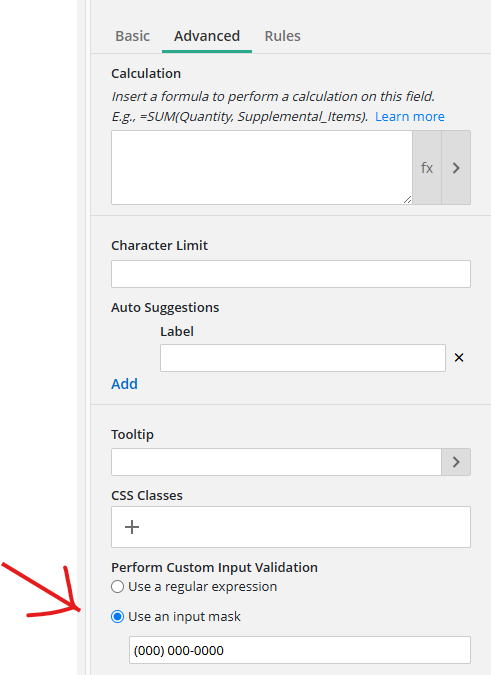Click inside the Tooltip text field
The image size is (491, 675).
tap(276, 462)
